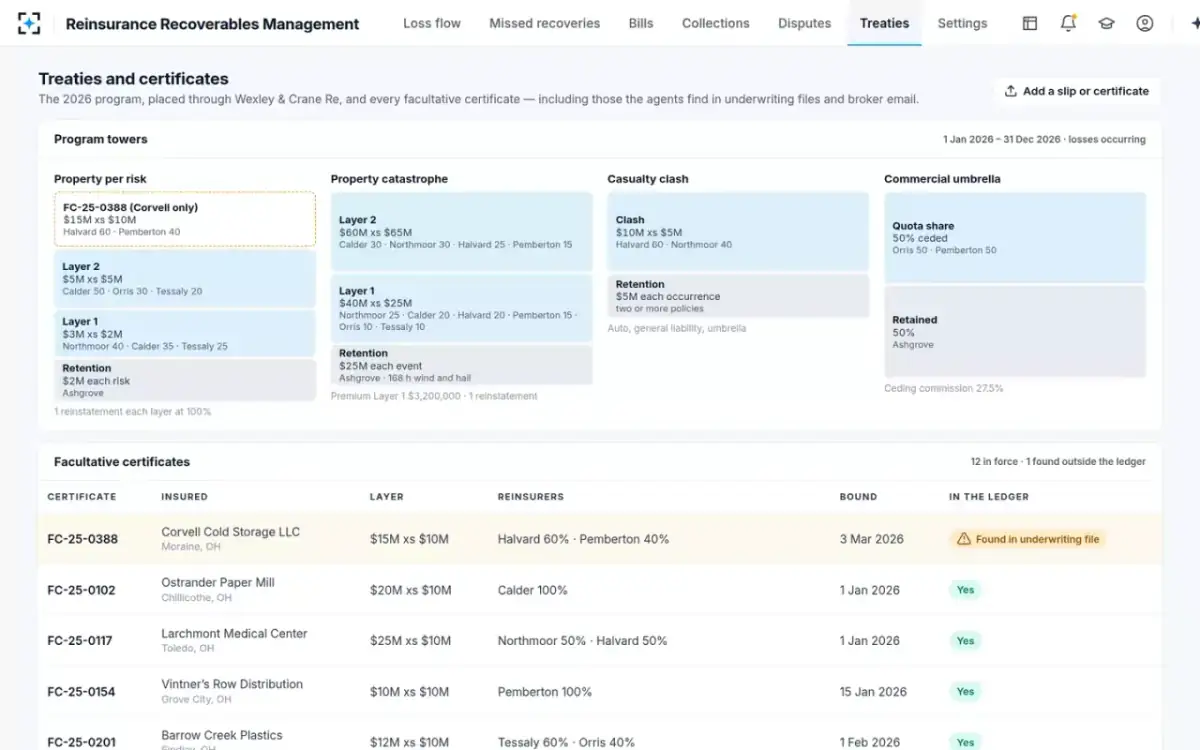This screenshot has width=1200, height=750.
Task: Select the Retained 50% Ashgrove block
Action: [x=1015, y=332]
